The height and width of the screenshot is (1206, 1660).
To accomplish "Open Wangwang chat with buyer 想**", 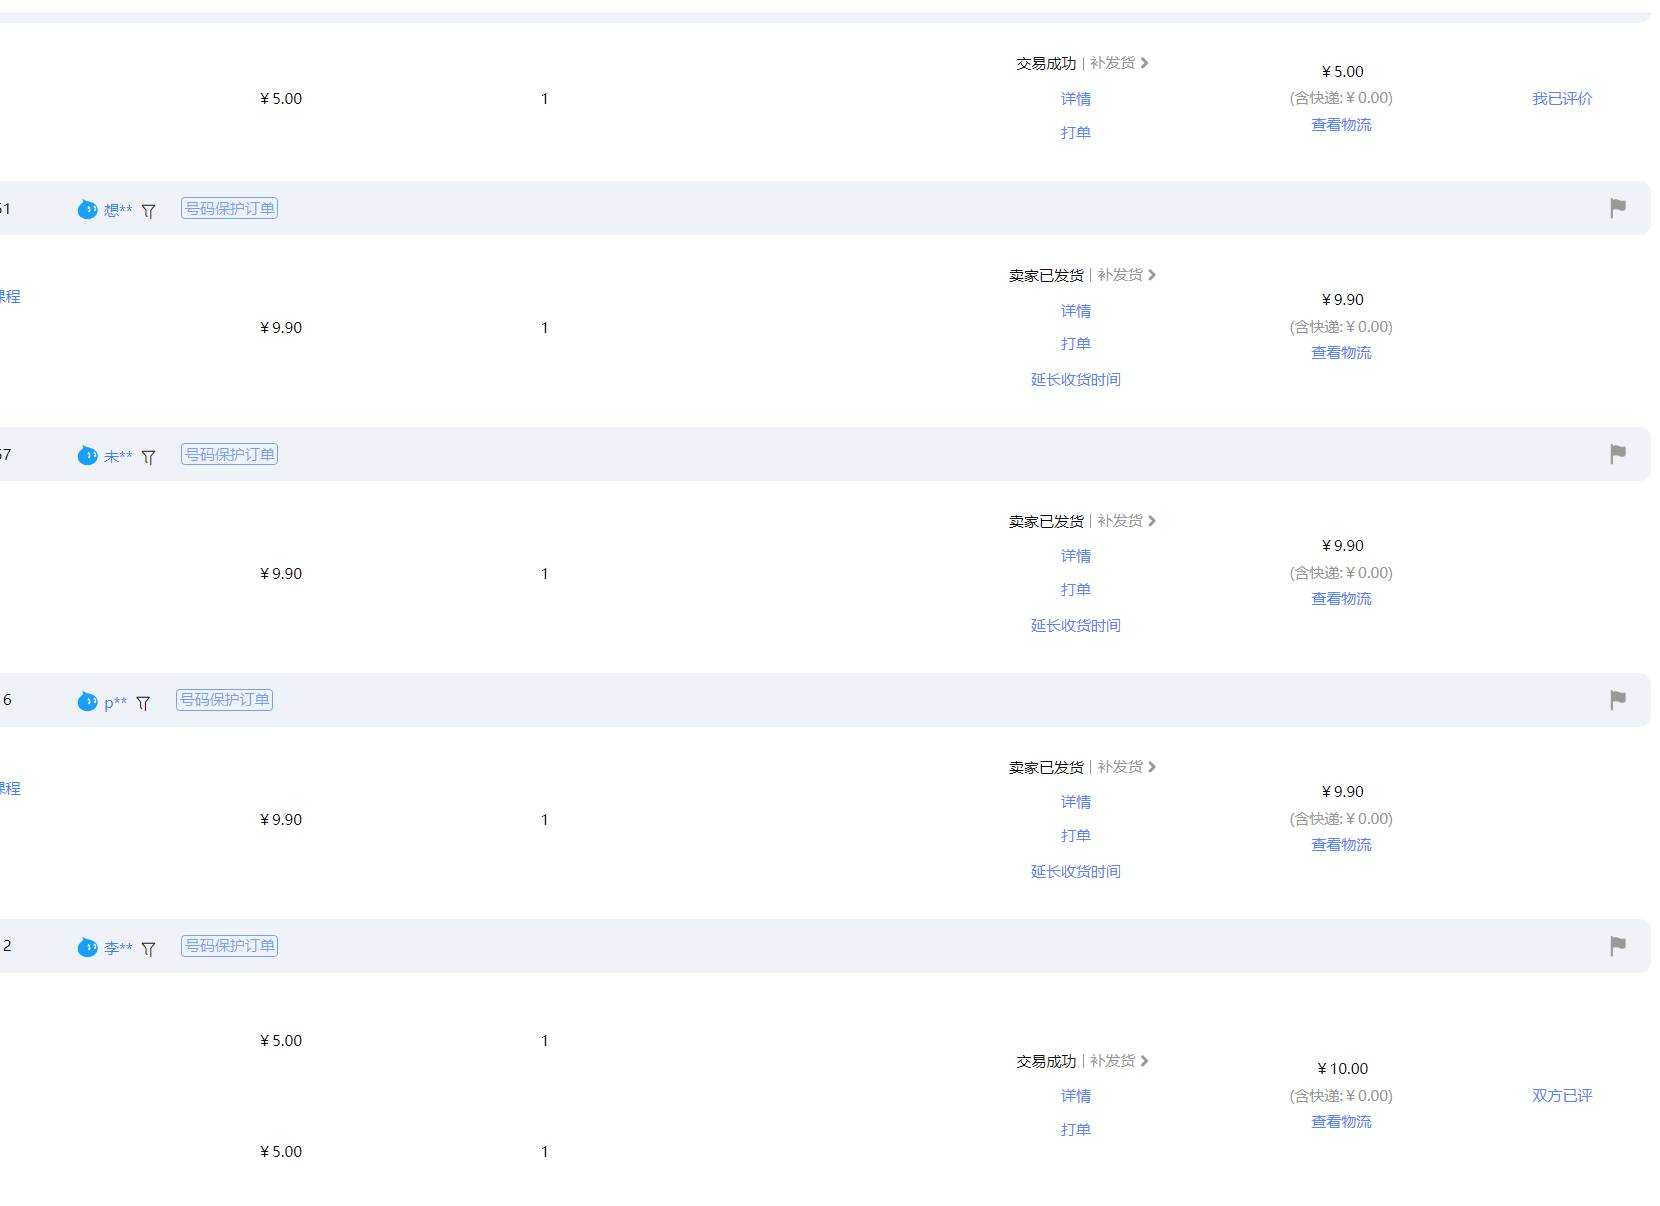I will 87,209.
